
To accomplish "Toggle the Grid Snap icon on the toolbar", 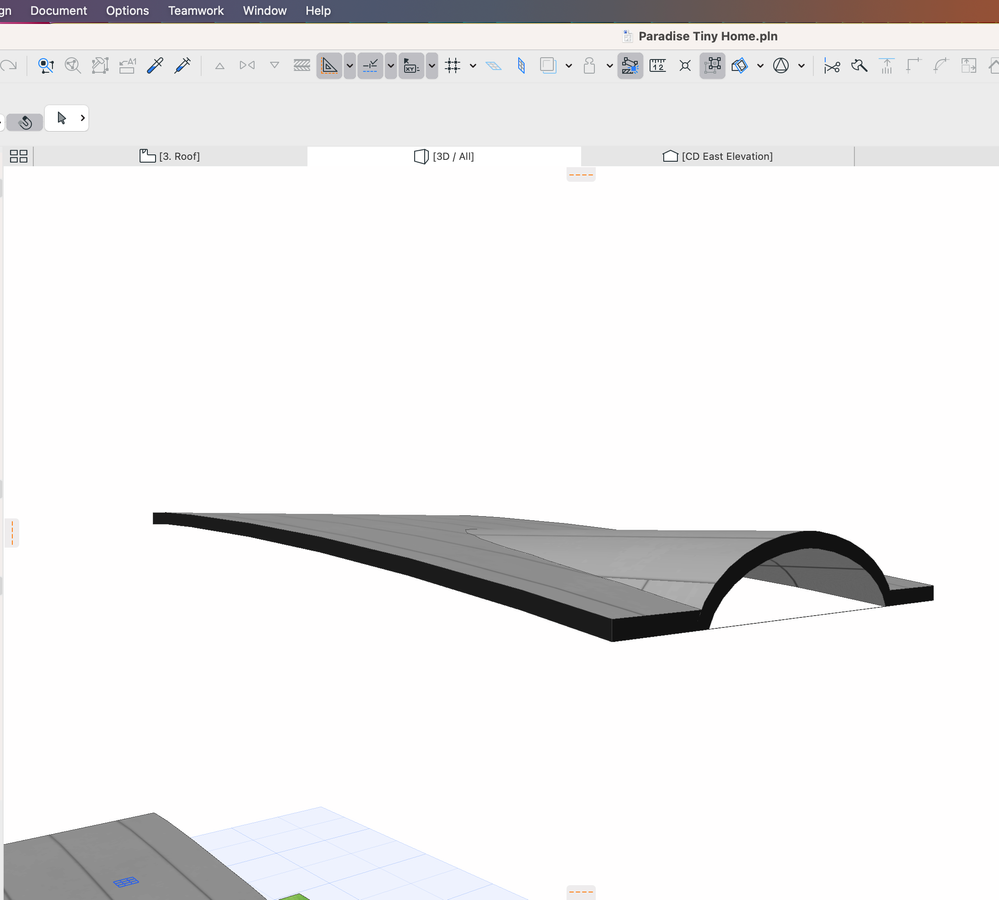I will [x=452, y=65].
